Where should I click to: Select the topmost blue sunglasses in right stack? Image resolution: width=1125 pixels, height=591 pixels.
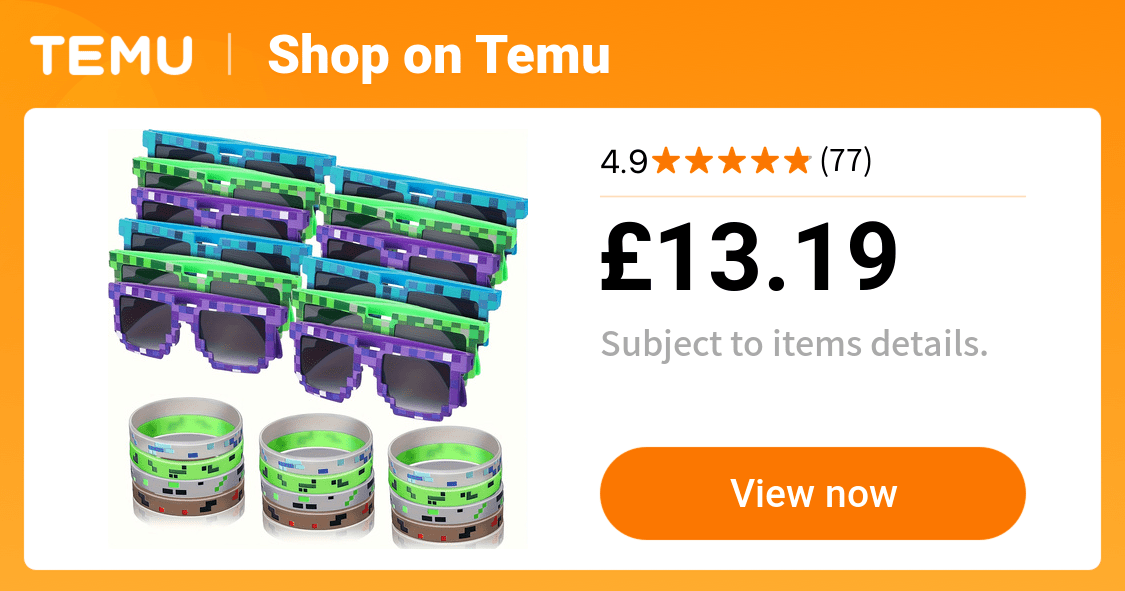click(x=429, y=192)
